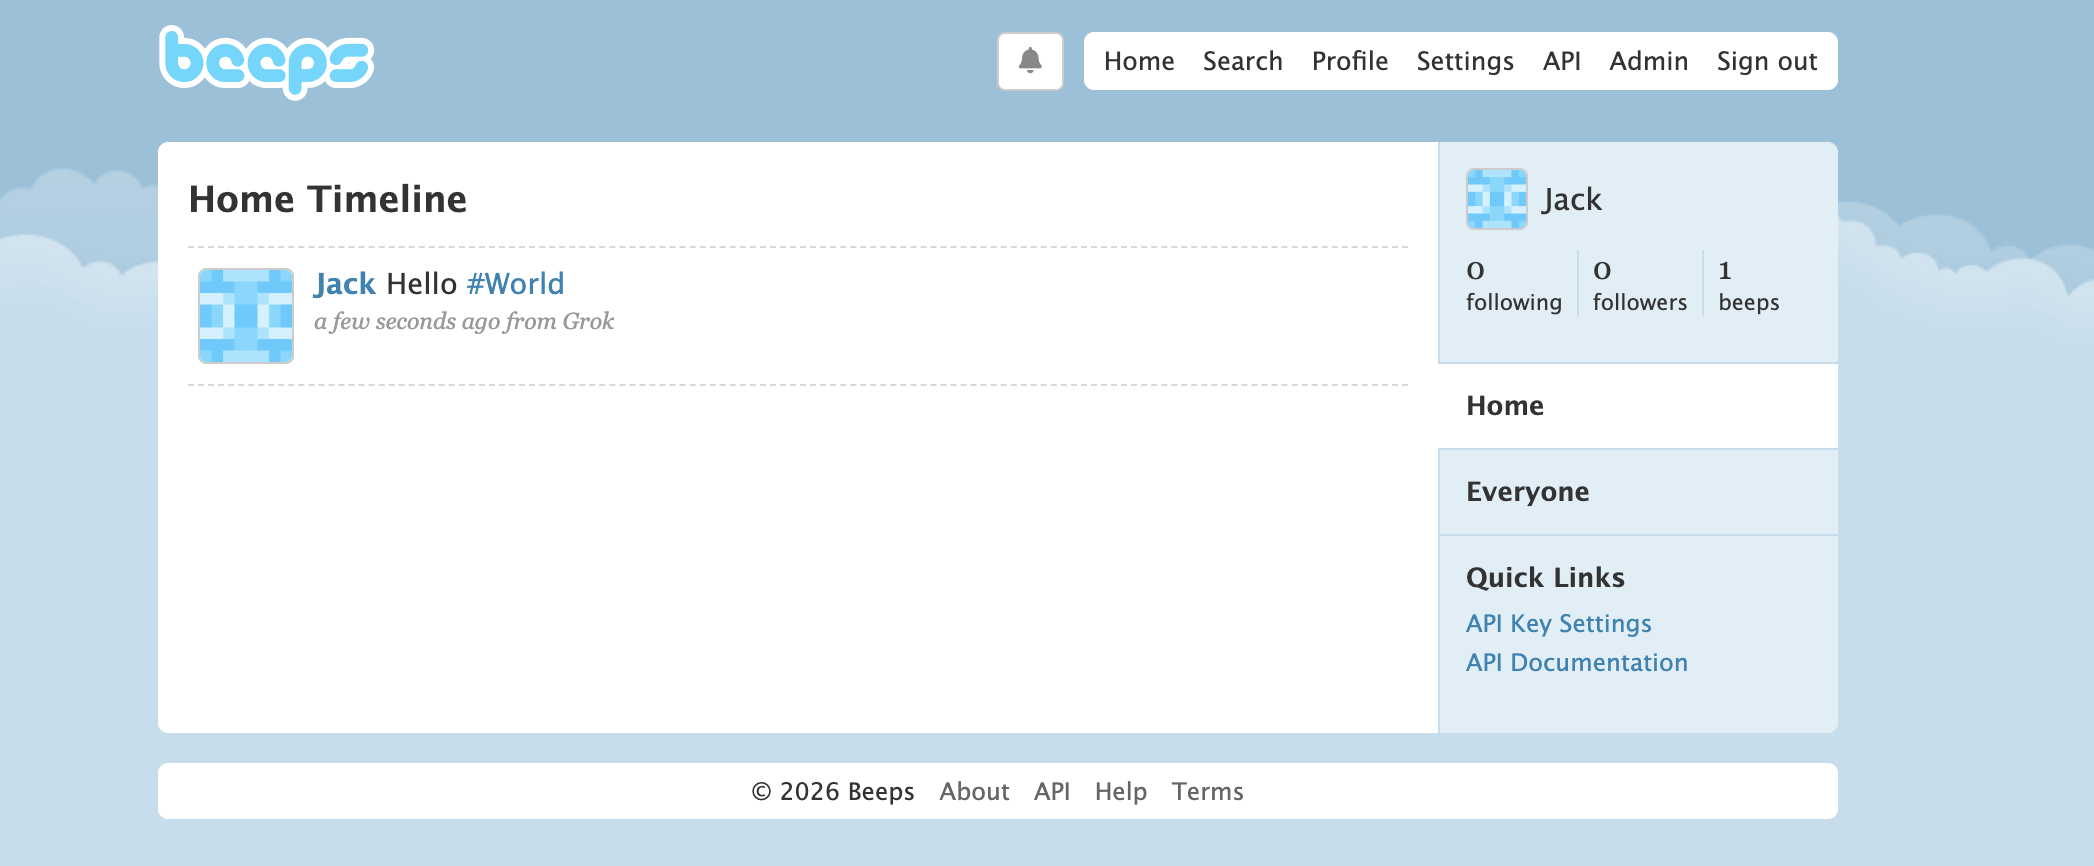
Task: View the 0 followers list
Action: tap(1639, 286)
